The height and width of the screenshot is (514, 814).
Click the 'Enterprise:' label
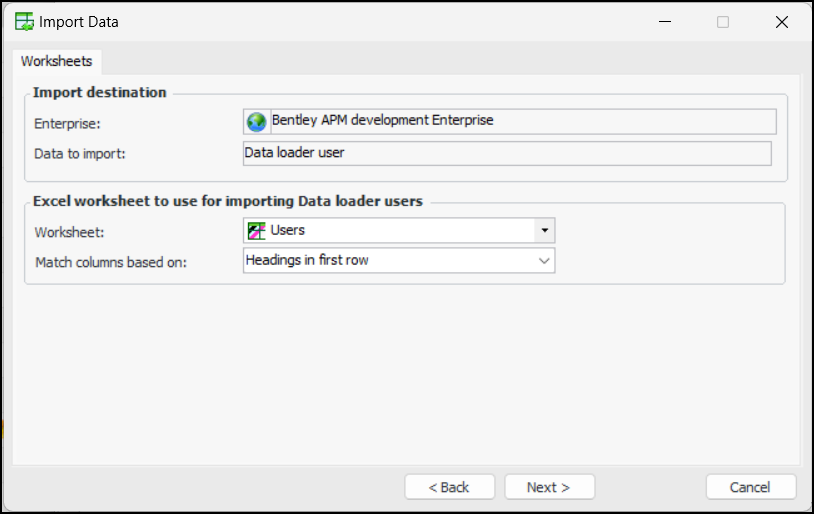pyautogui.click(x=67, y=124)
